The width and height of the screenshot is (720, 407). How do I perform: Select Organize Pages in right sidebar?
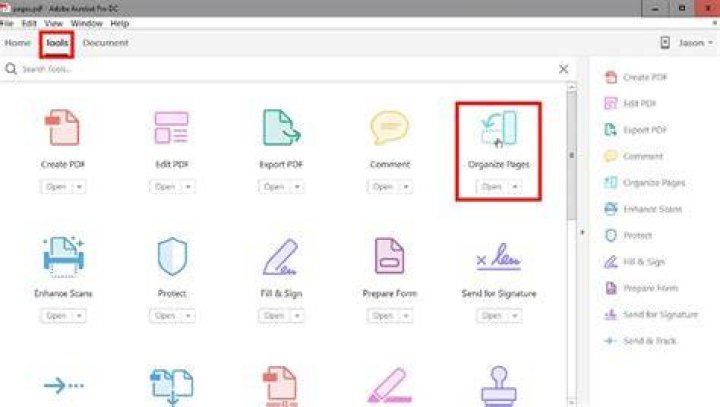pyautogui.click(x=645, y=183)
